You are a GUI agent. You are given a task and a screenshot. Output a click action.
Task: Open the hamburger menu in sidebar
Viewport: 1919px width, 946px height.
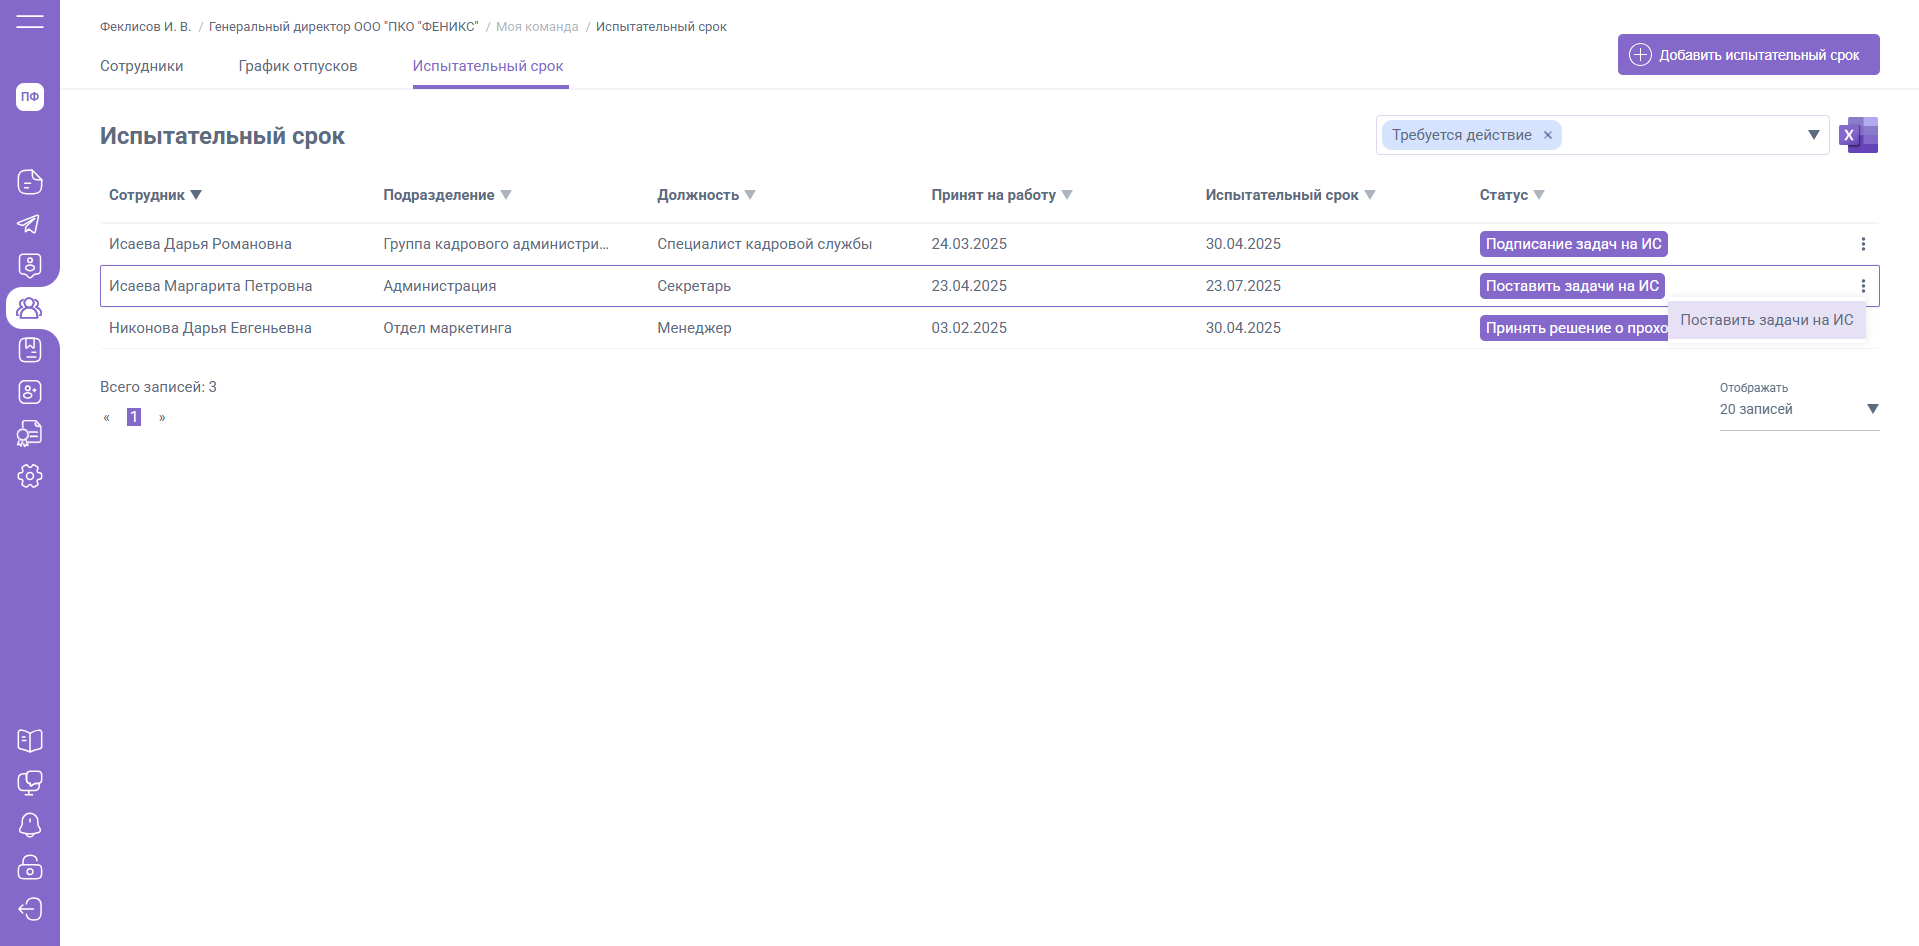[30, 21]
